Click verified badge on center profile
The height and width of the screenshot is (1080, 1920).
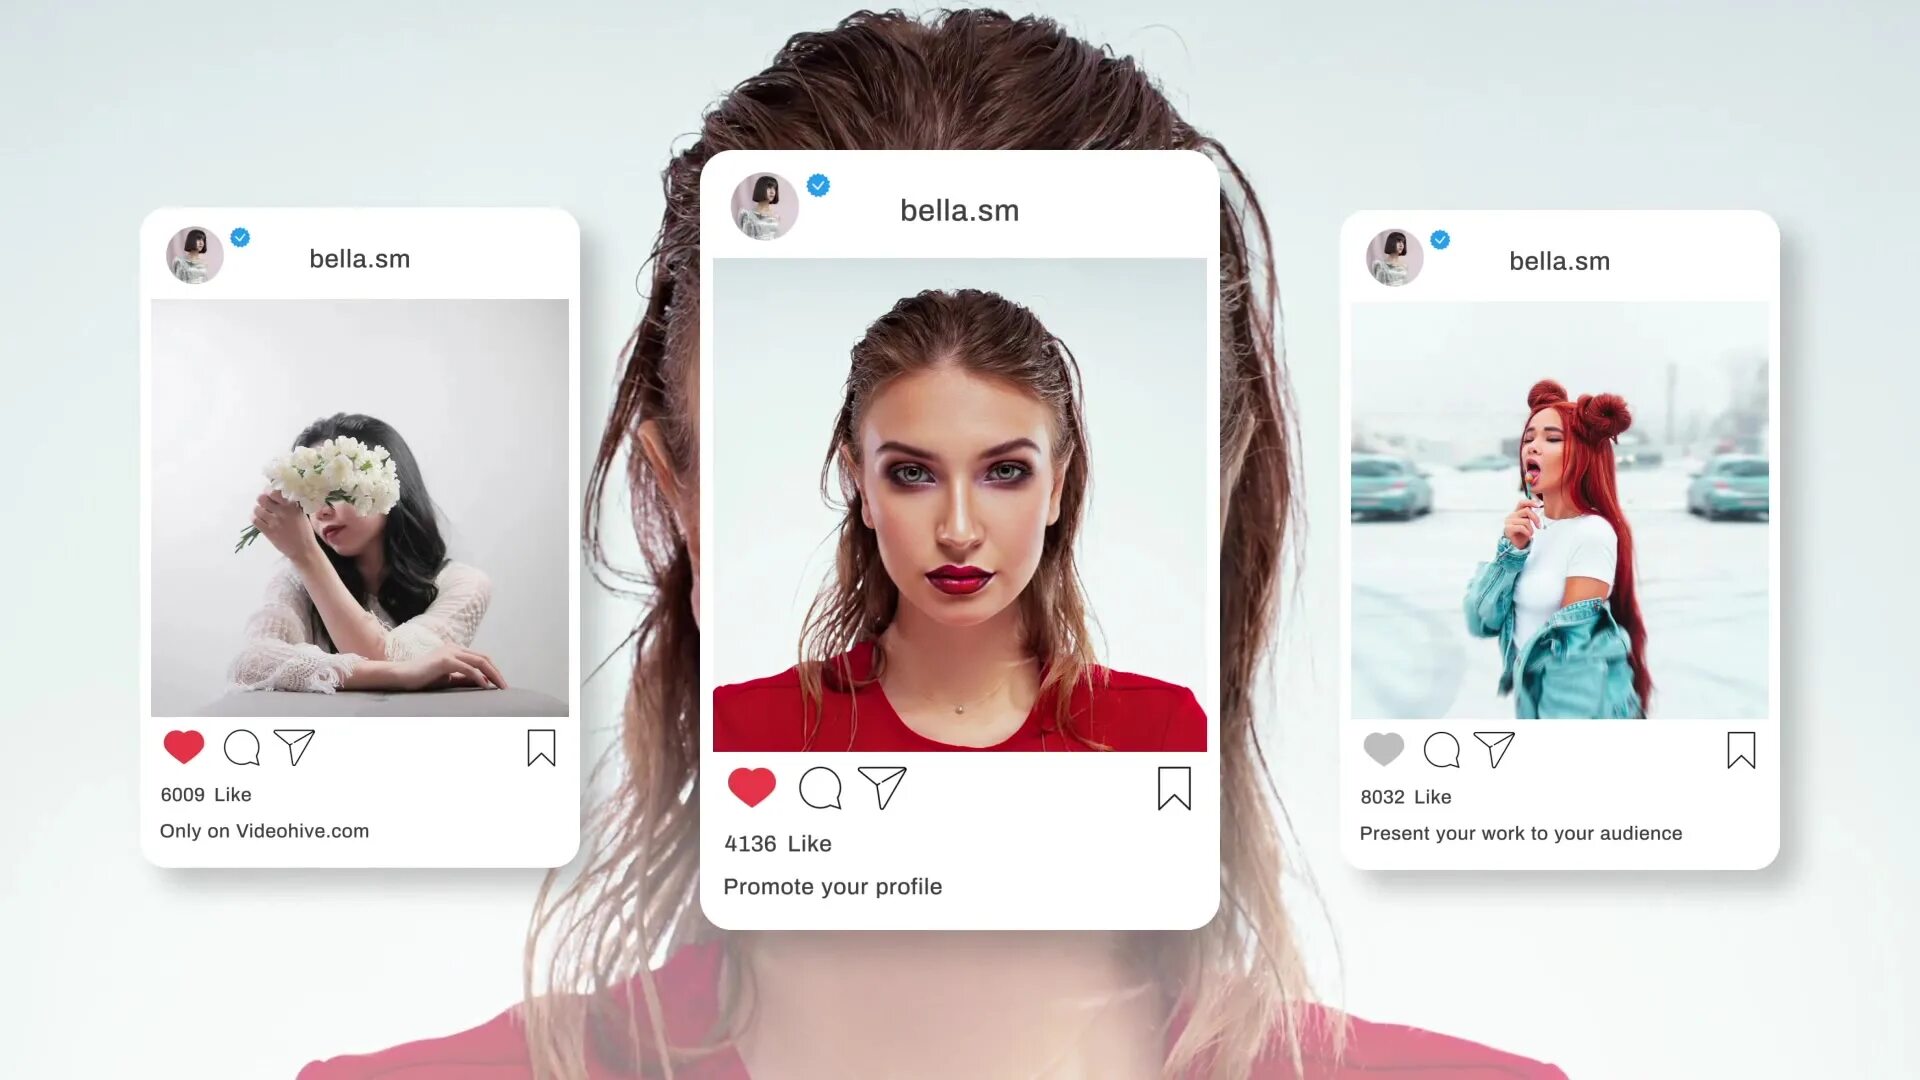pos(818,186)
